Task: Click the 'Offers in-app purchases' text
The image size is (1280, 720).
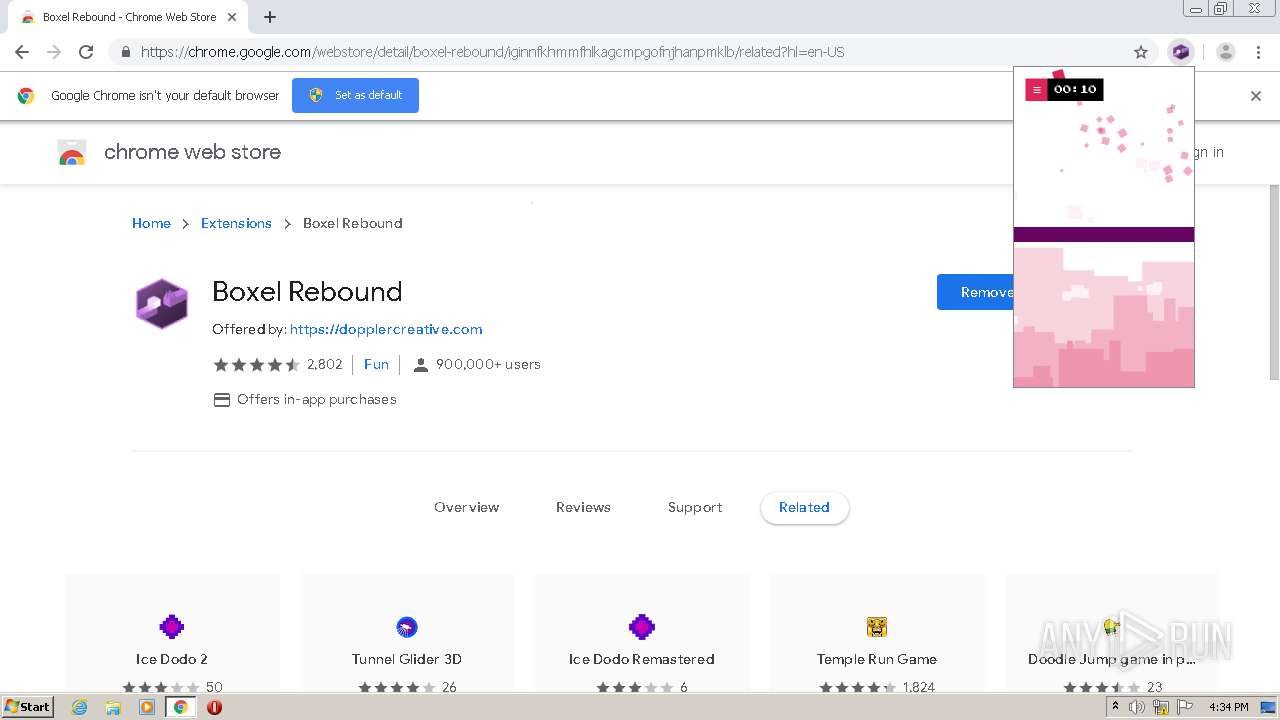Action: point(317,399)
